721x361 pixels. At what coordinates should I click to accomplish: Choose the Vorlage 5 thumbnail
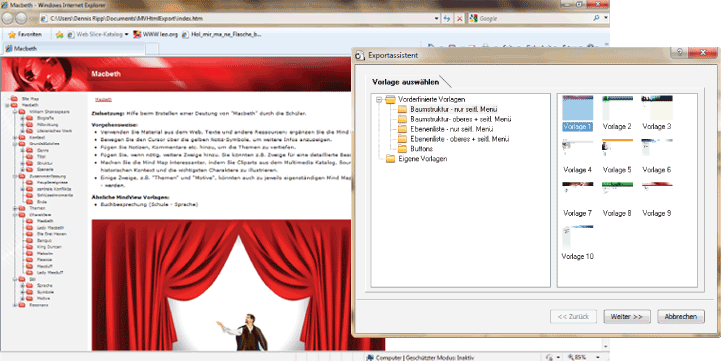[617, 156]
